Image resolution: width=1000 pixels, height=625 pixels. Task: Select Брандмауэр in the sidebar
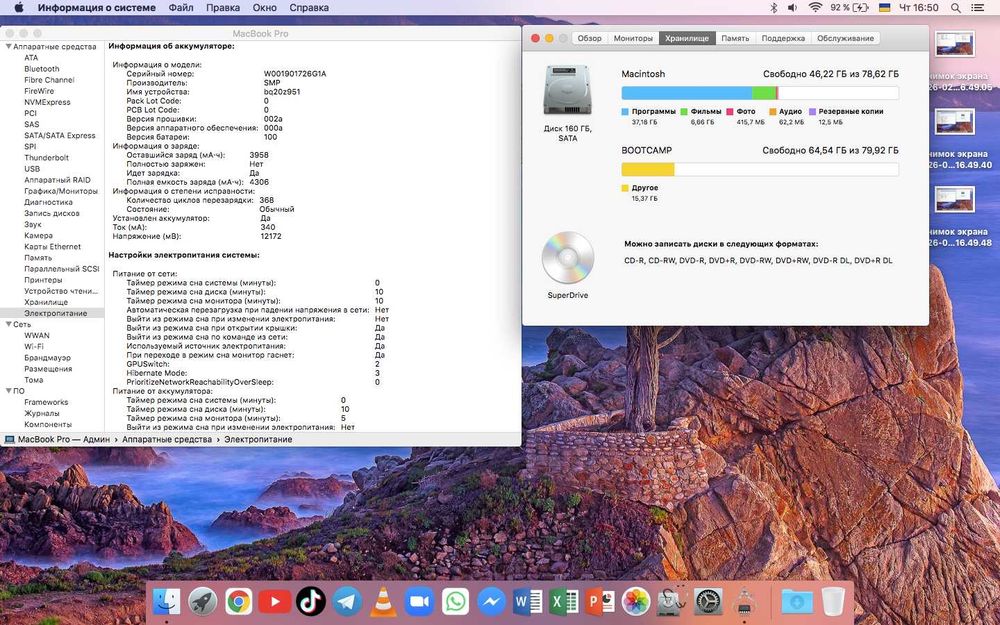coord(47,358)
